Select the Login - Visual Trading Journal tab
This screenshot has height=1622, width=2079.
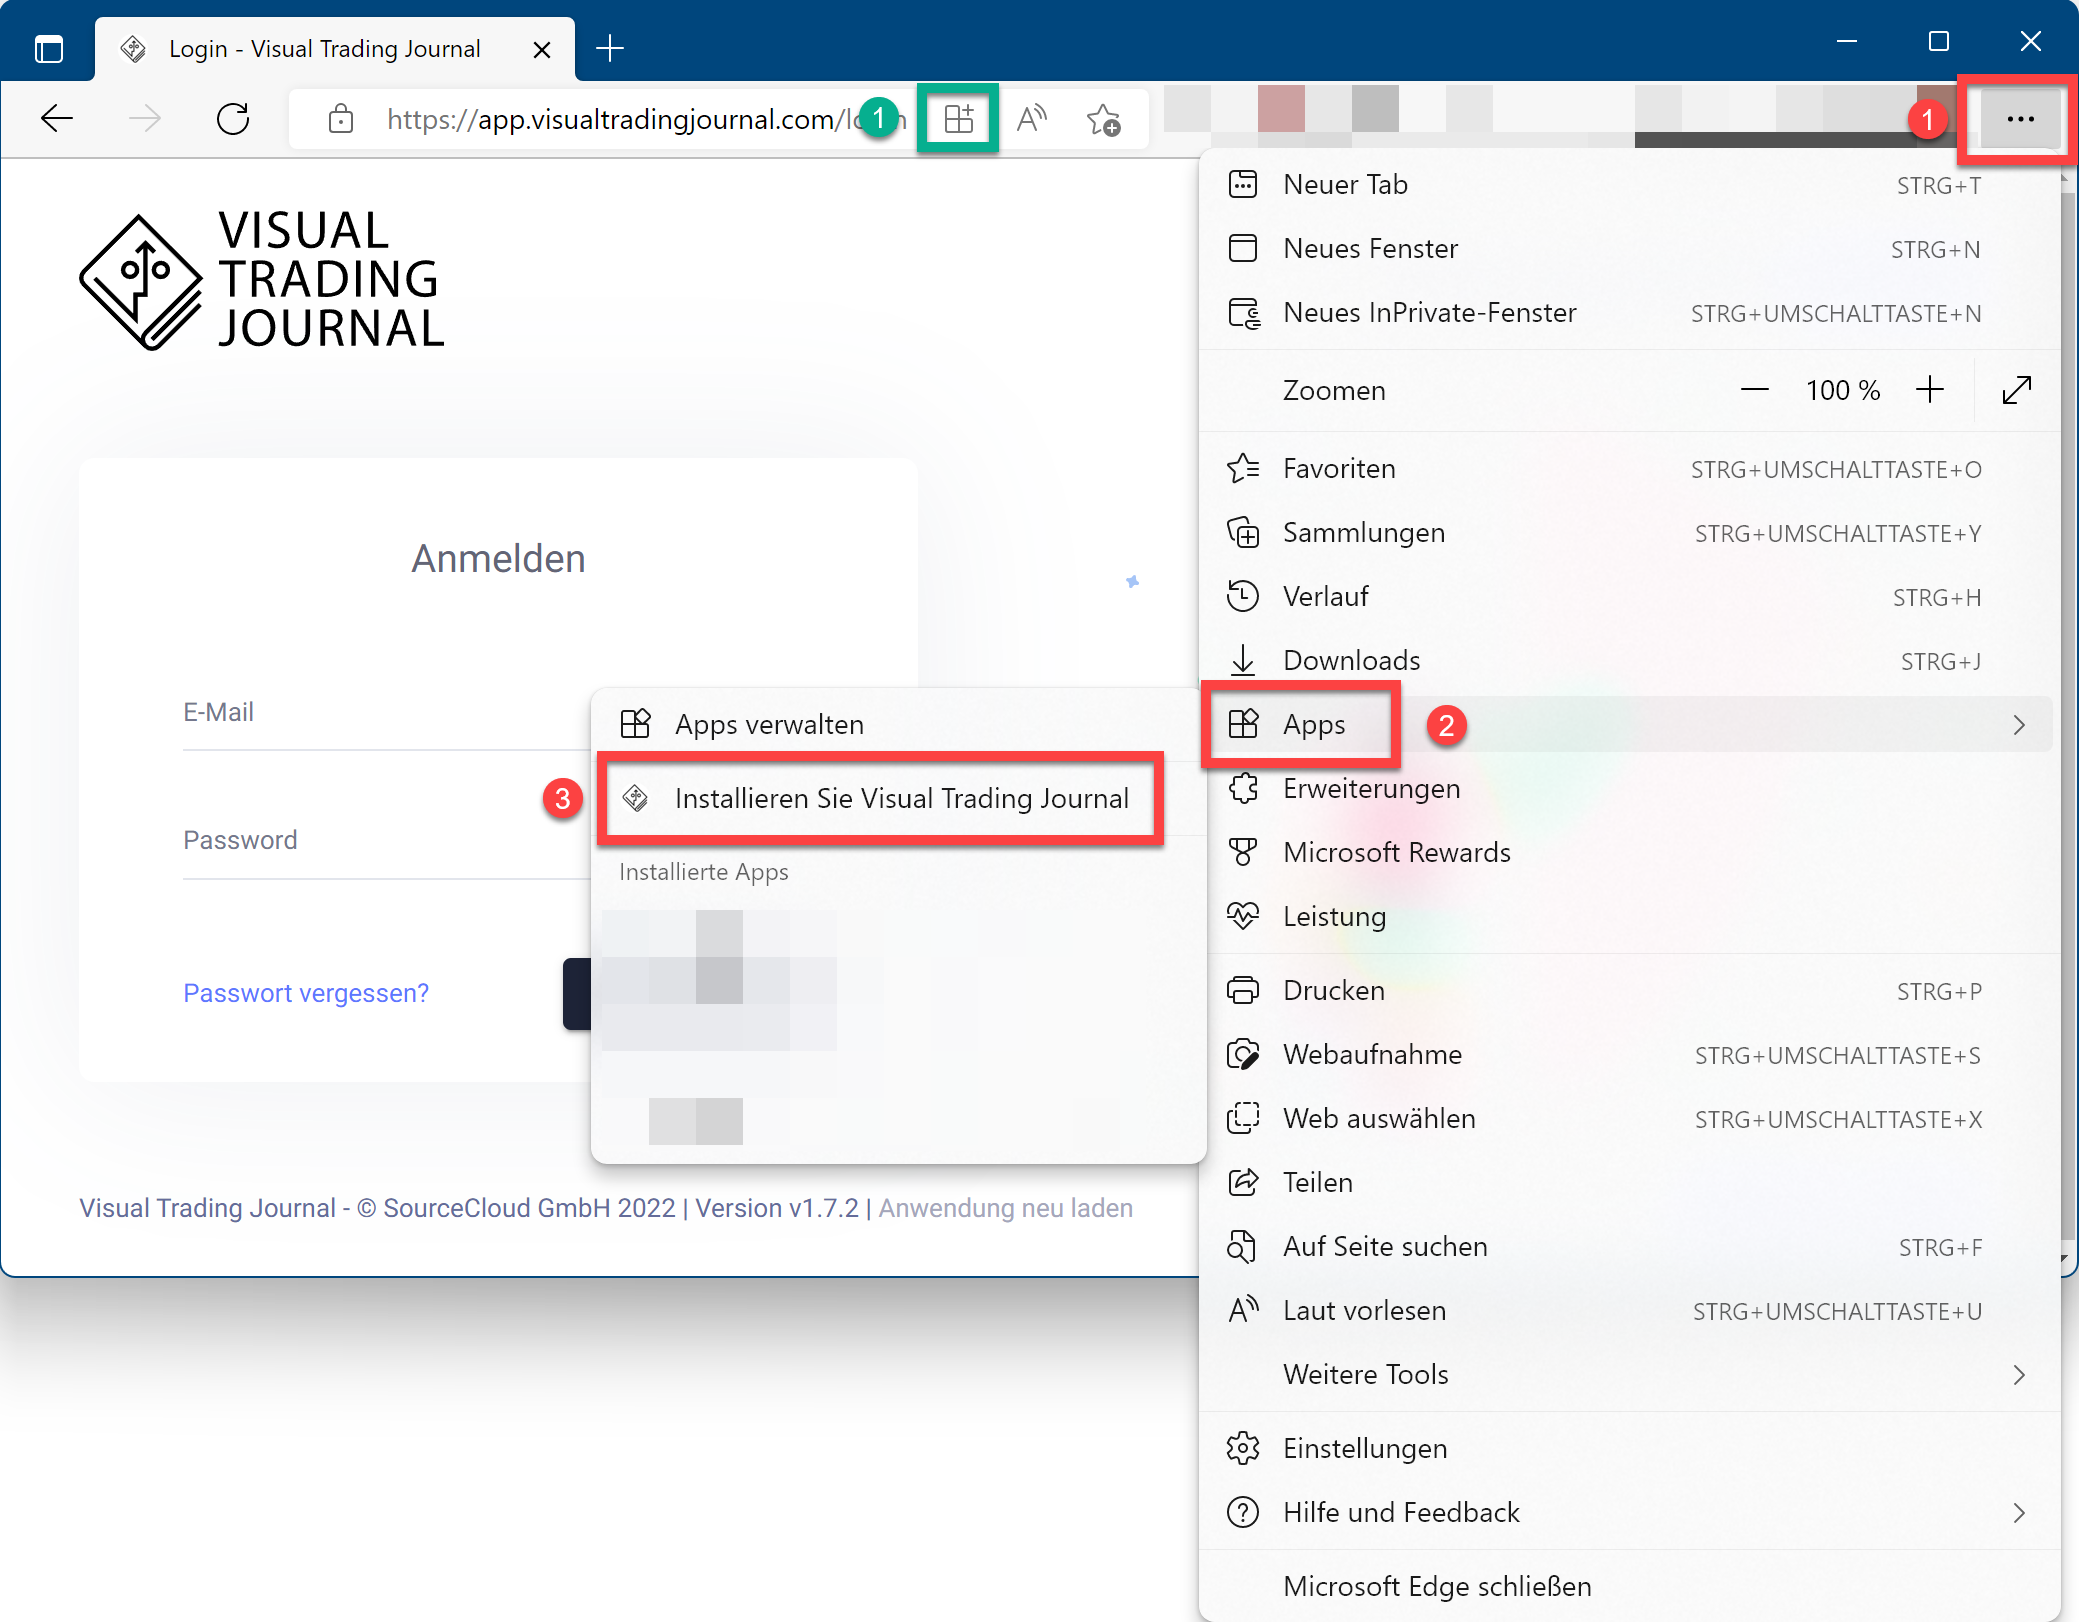[x=335, y=49]
